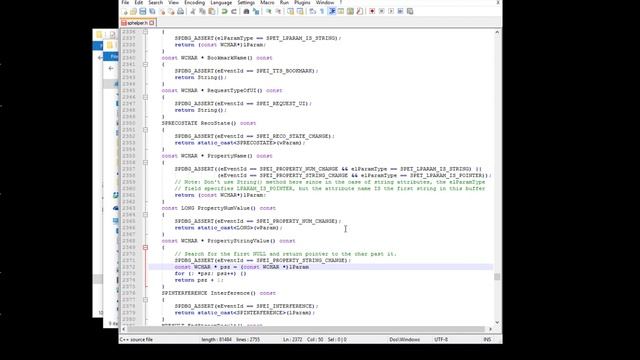Open the Encoding menu
Viewport: 640px width, 360px height.
coord(195,2)
